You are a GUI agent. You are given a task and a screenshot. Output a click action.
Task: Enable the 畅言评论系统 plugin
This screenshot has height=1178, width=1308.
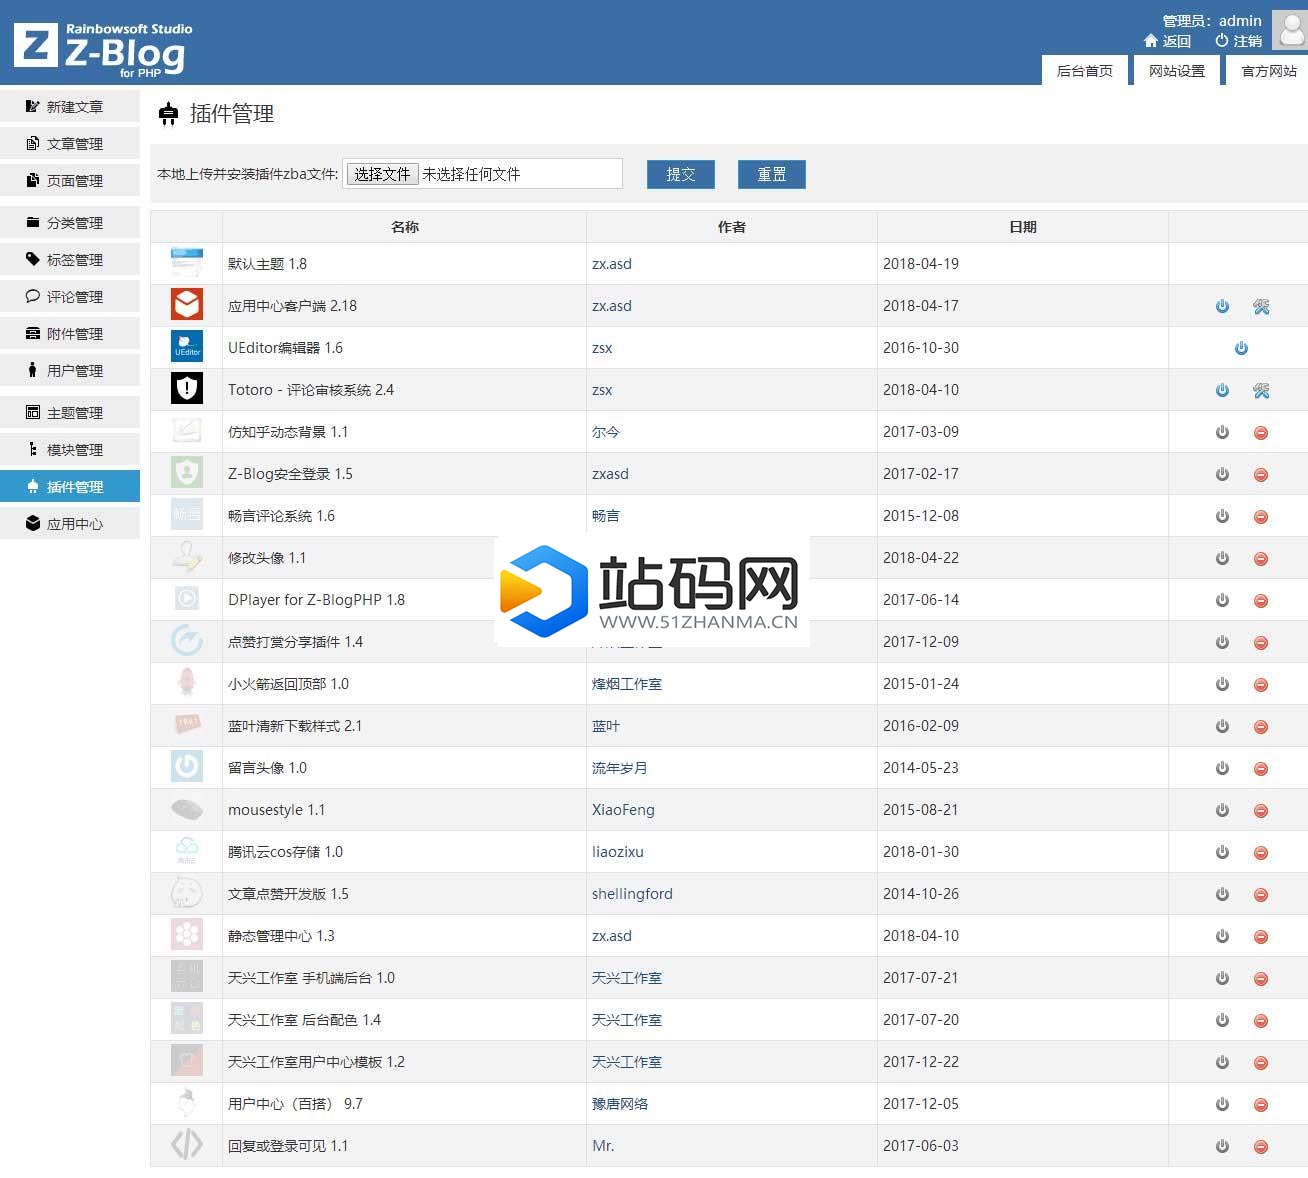1222,517
